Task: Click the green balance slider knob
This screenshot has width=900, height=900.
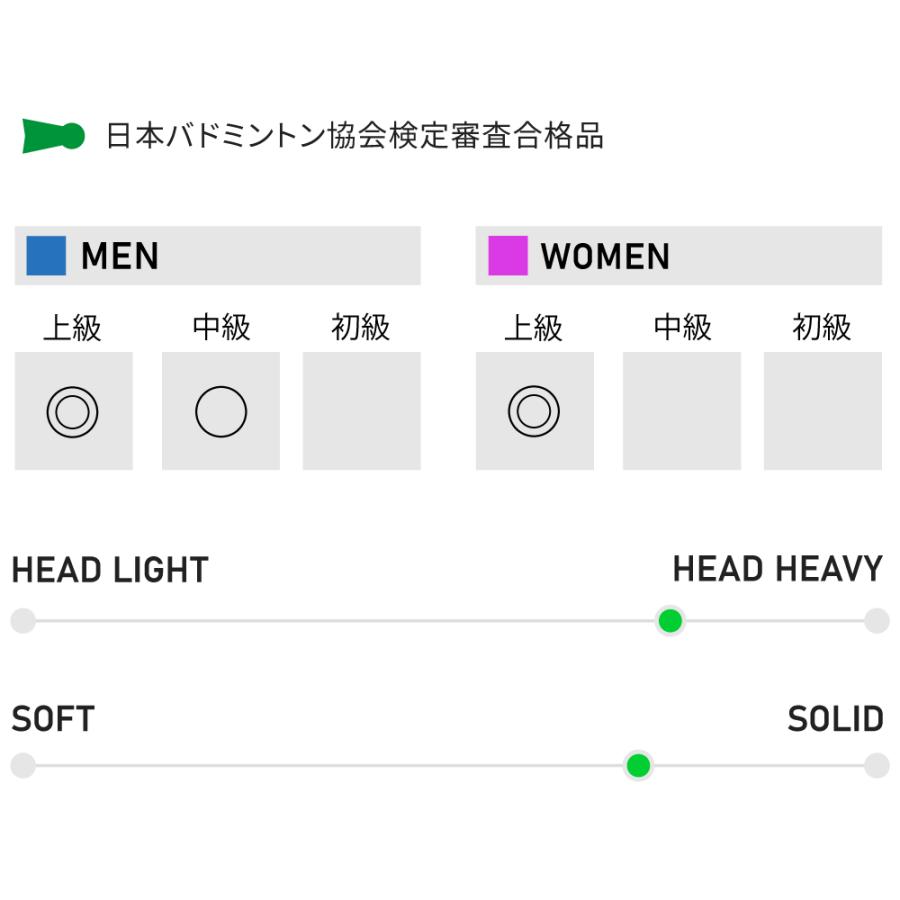Action: [670, 621]
